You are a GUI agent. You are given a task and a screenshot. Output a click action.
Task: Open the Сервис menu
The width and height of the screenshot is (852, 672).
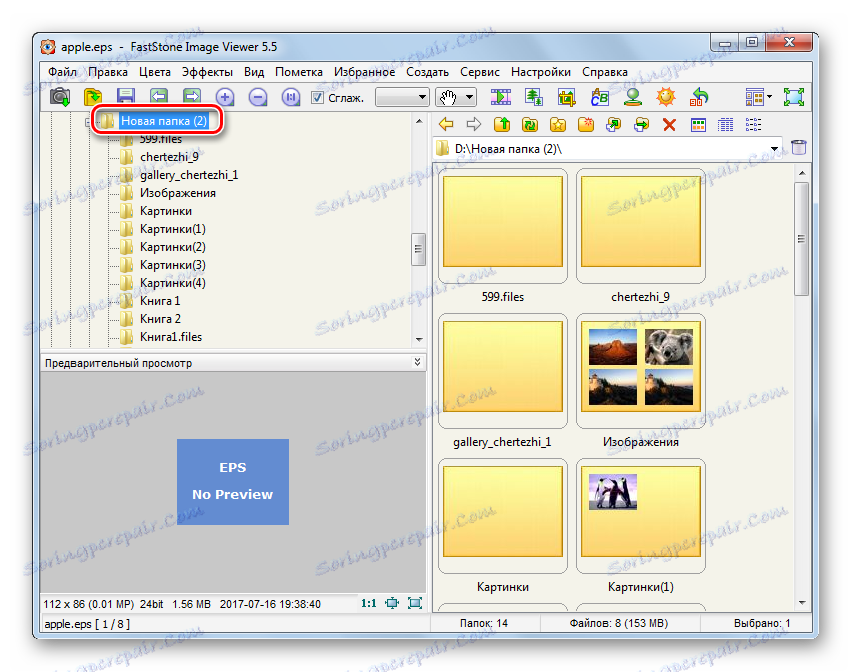(480, 72)
